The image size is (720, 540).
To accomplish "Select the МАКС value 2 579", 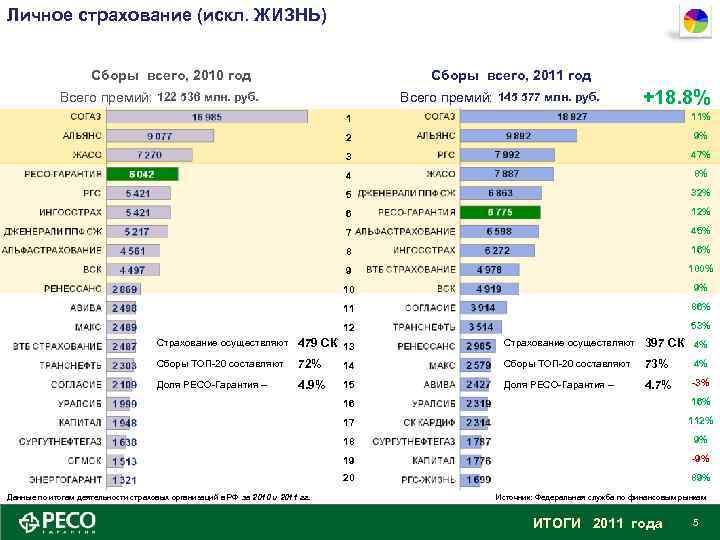I will coord(478,366).
